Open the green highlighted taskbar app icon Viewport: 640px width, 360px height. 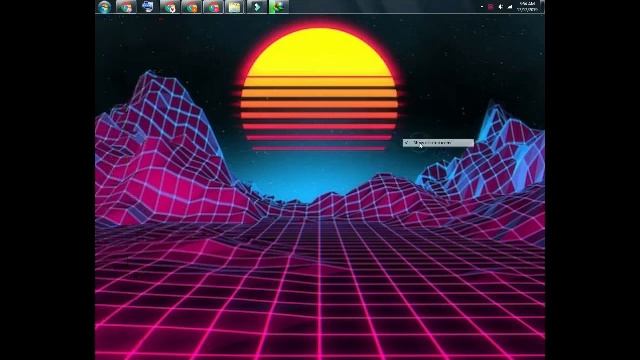click(279, 7)
